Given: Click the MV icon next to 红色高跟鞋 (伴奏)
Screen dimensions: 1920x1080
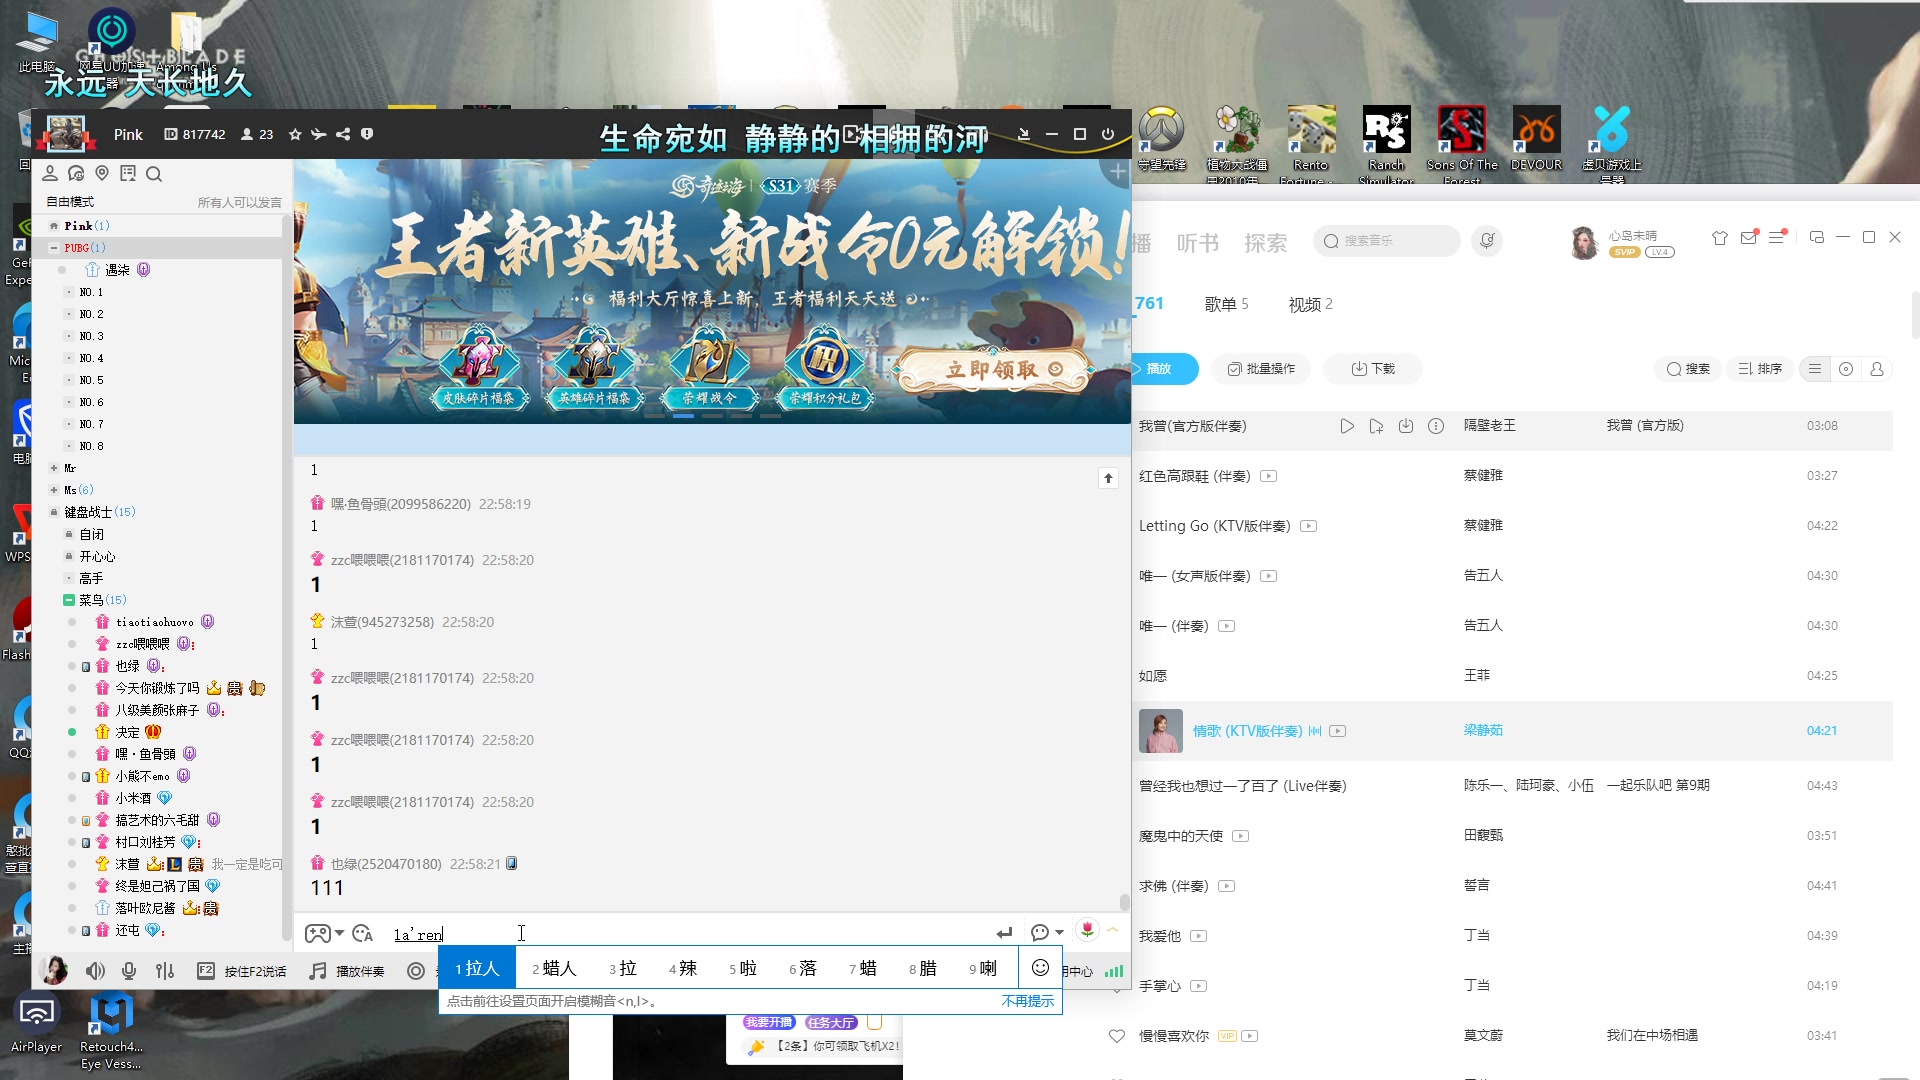Looking at the screenshot, I should [1269, 476].
